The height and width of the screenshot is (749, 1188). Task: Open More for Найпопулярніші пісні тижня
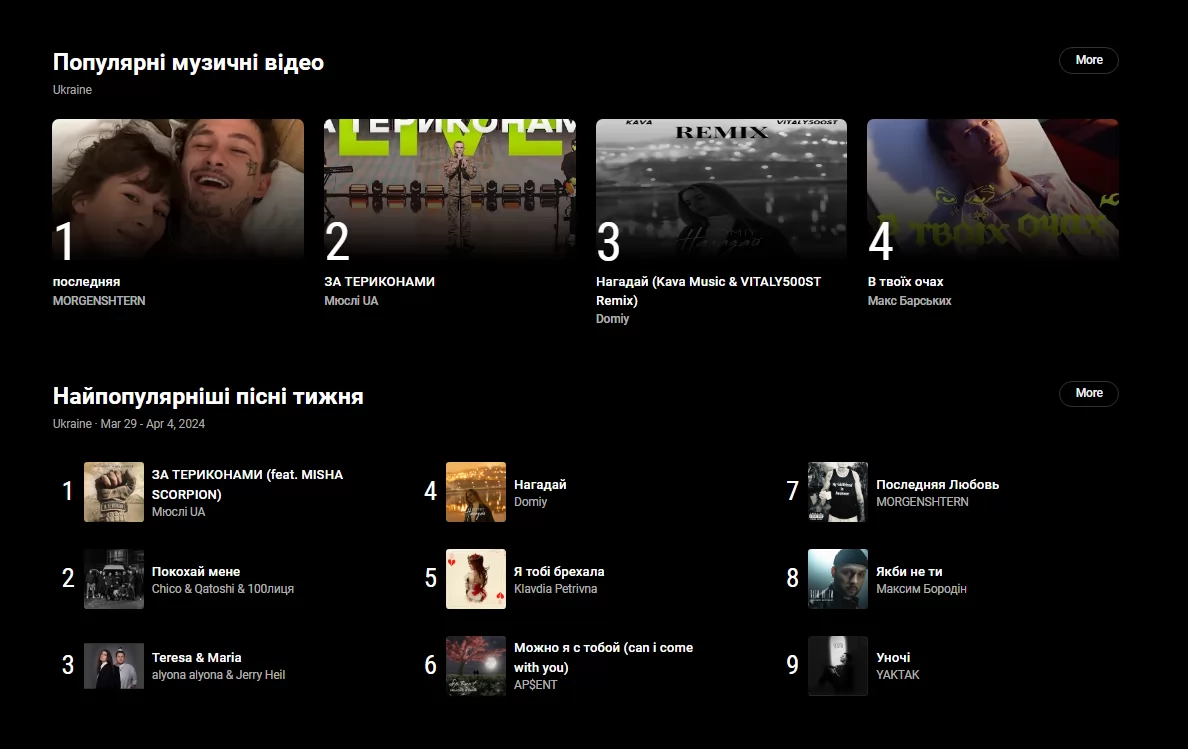pyautogui.click(x=1089, y=393)
